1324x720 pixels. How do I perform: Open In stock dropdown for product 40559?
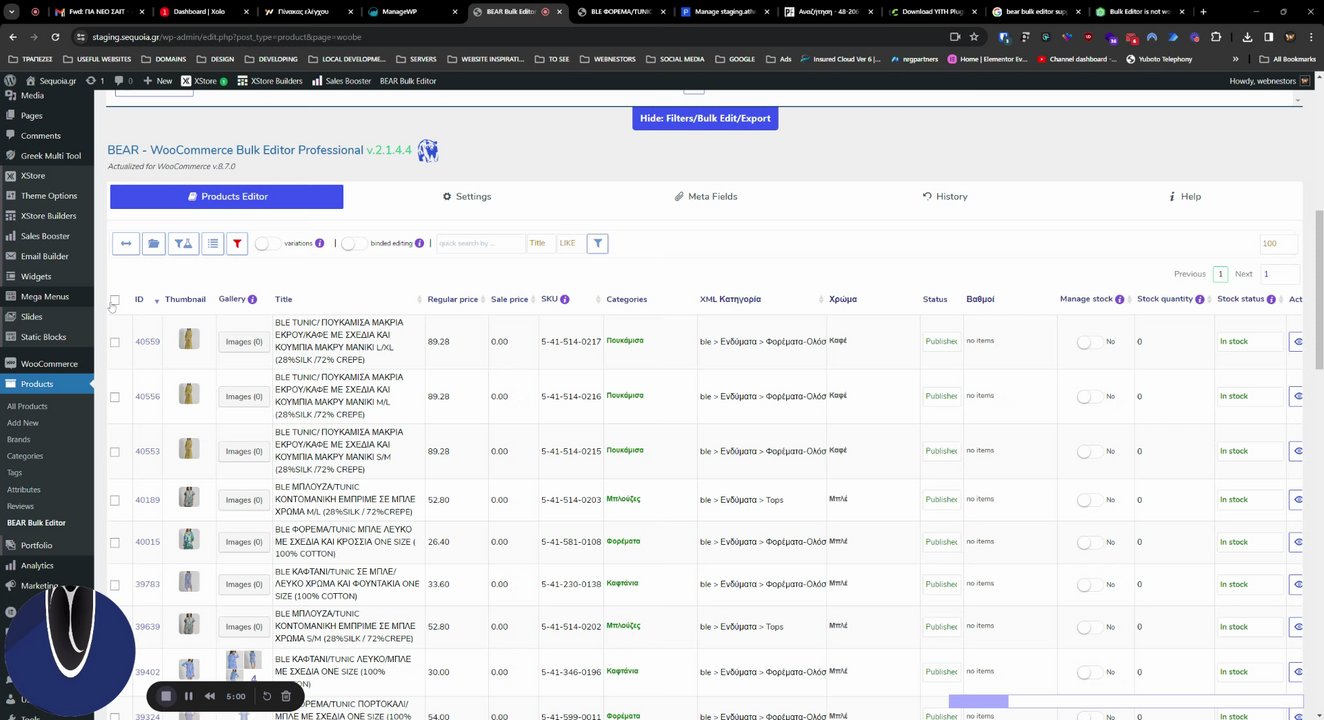point(1249,342)
